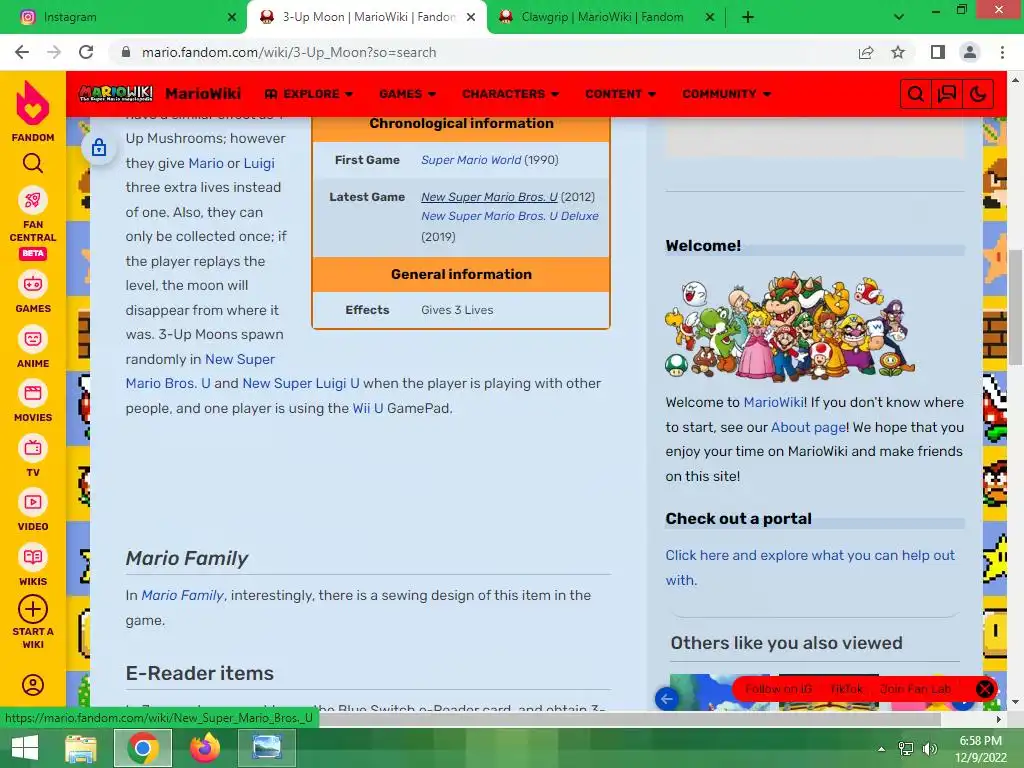Open the Discuss speech-bubble icon in header
The image size is (1024, 768).
coord(947,95)
